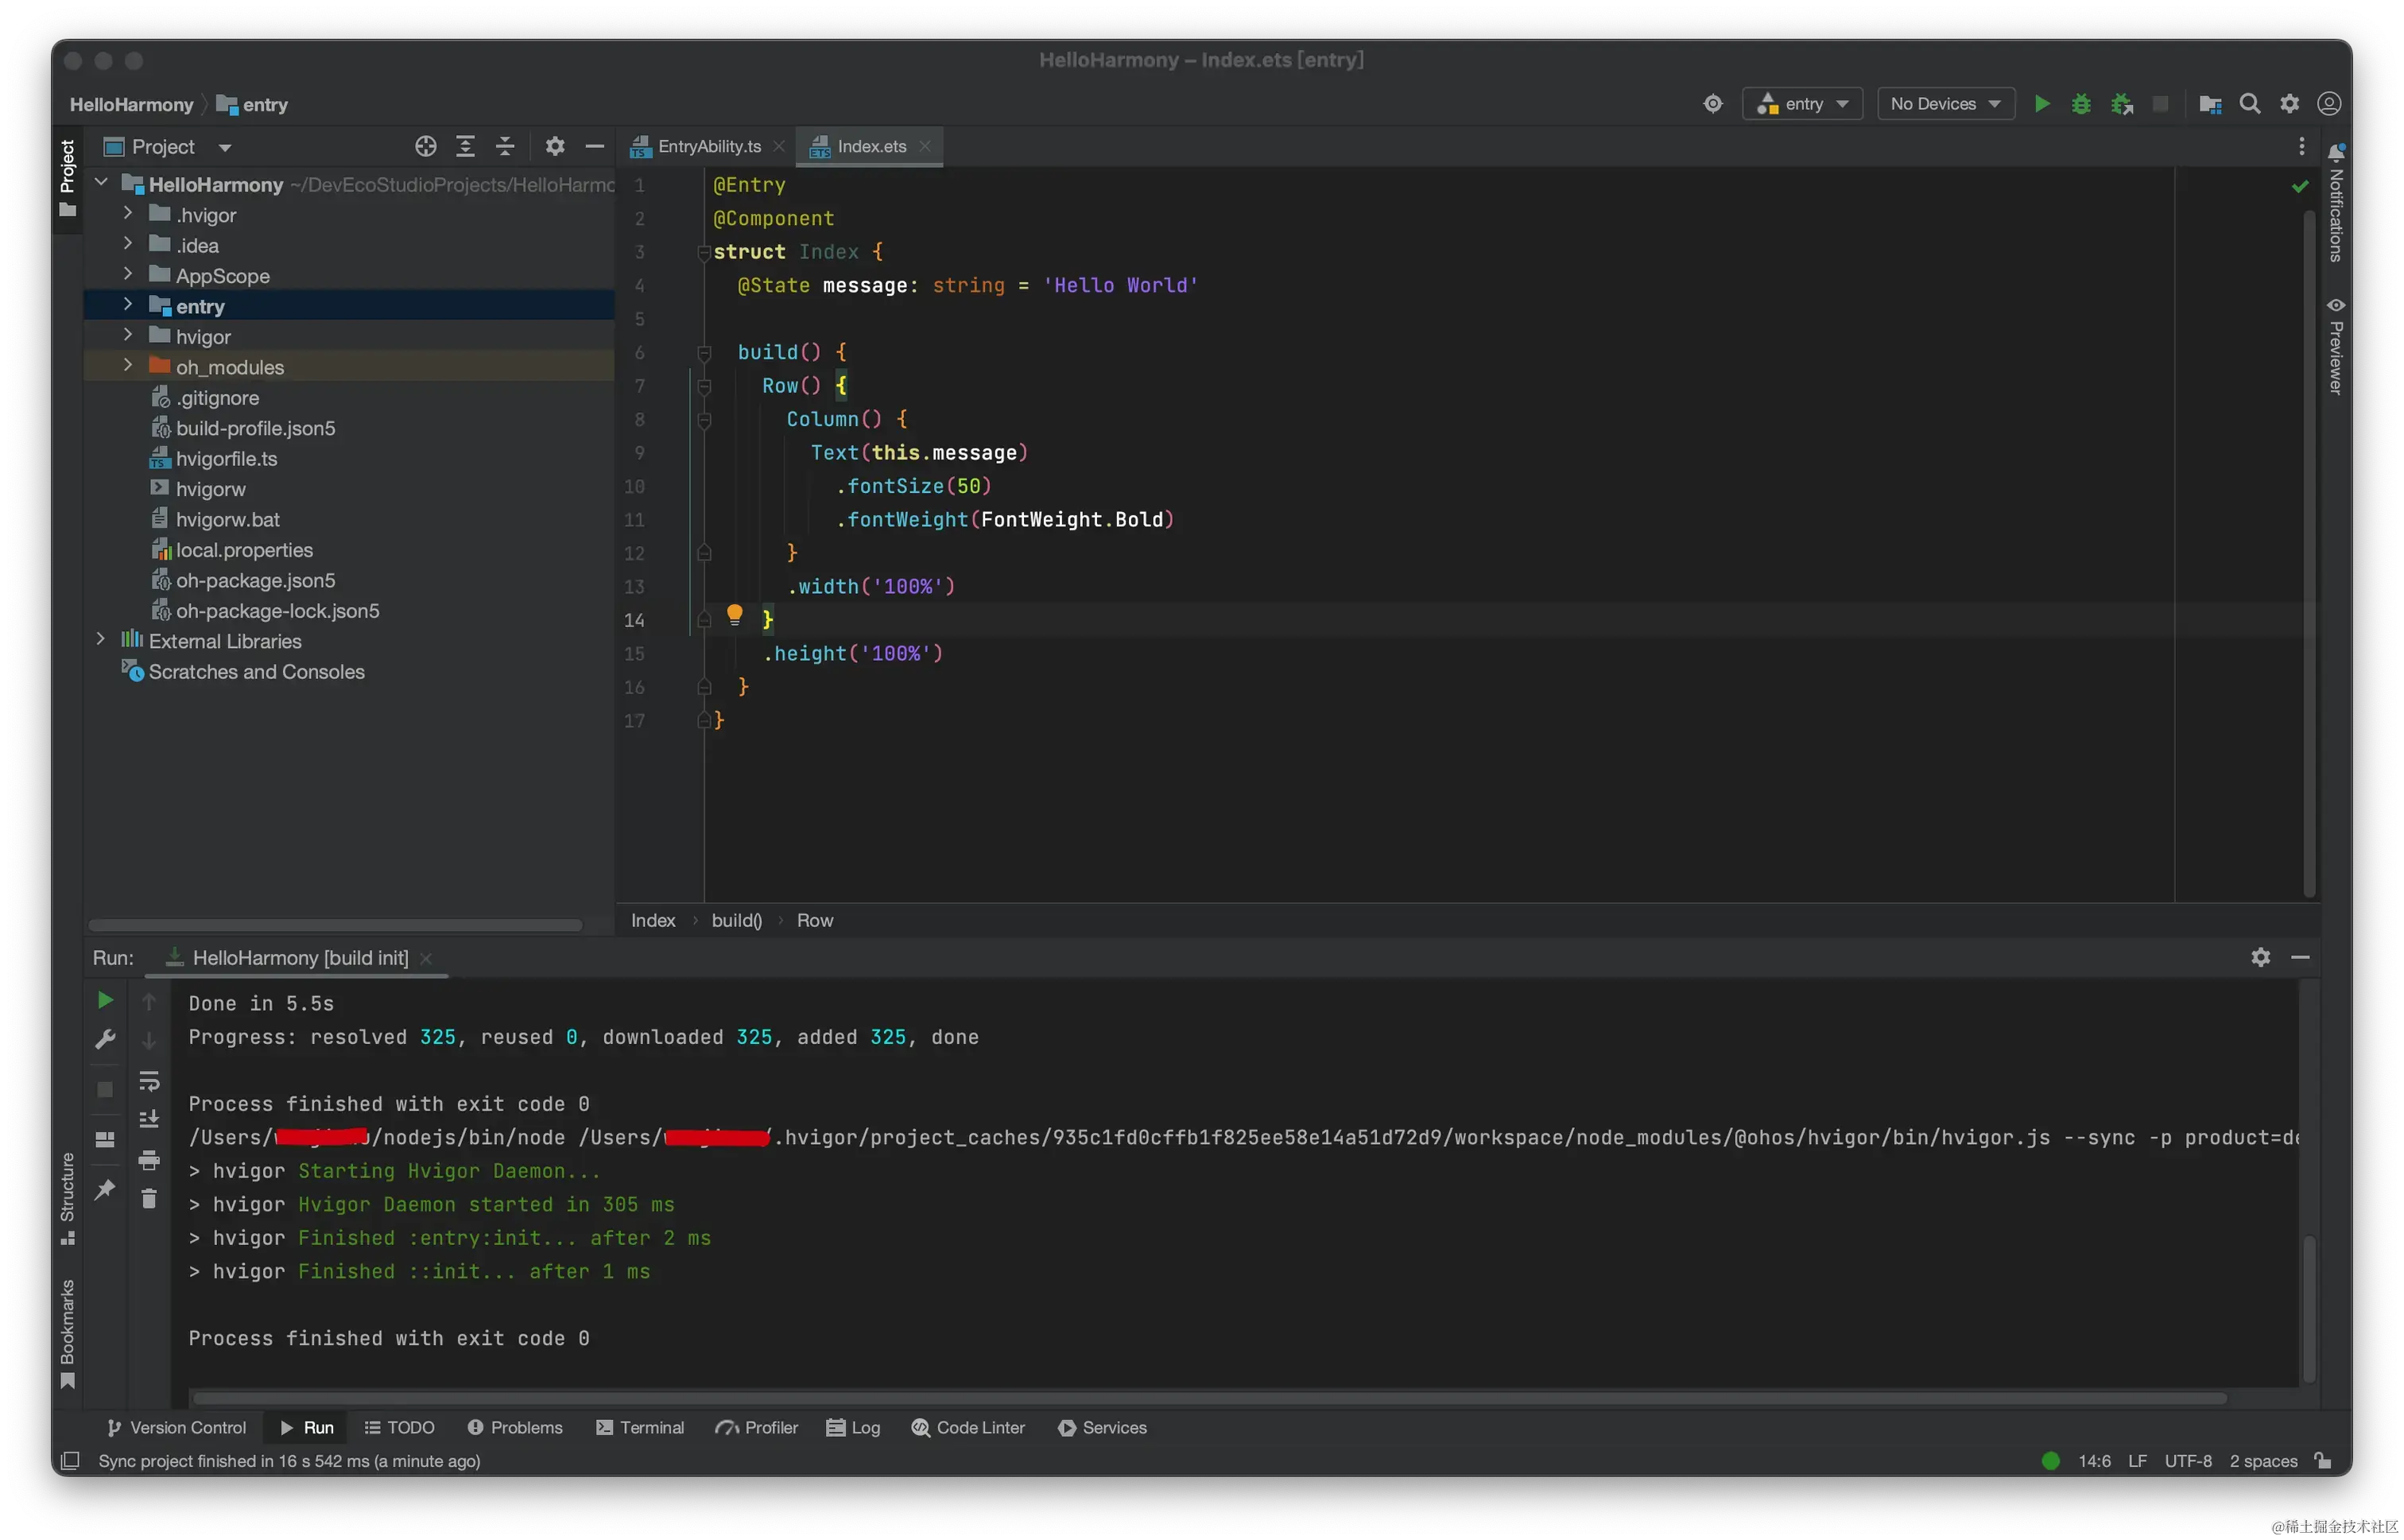Click the Stop square in top toolbar

click(2161, 104)
